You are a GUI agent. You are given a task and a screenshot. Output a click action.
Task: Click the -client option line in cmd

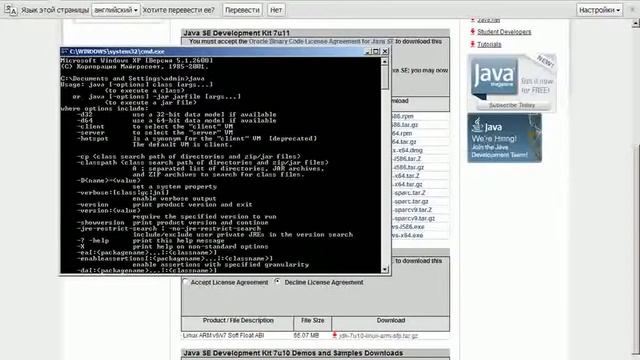pos(154,127)
